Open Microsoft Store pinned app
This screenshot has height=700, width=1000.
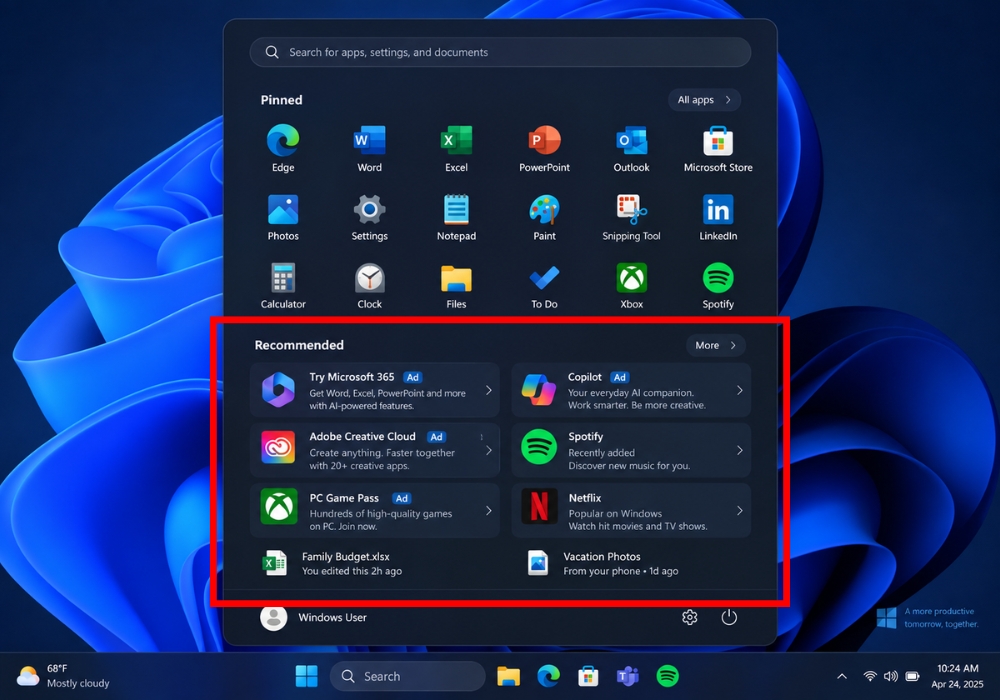point(718,149)
